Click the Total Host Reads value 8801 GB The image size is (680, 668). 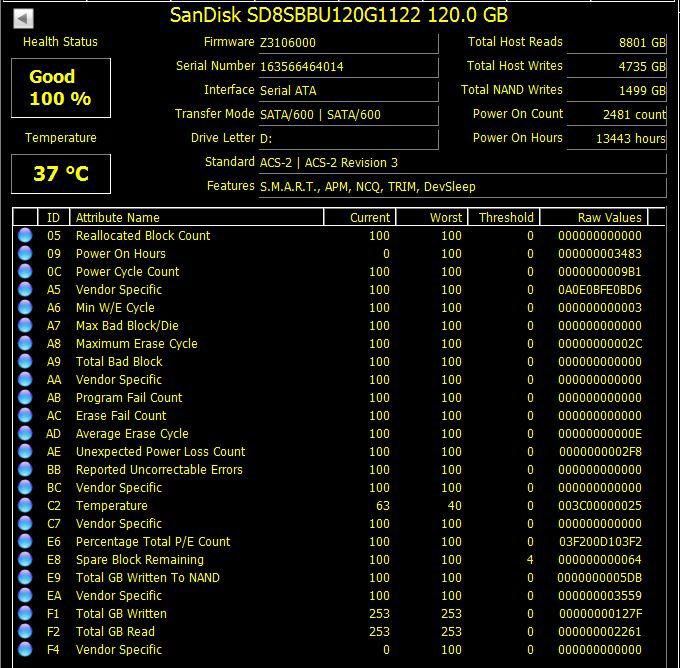(x=617, y=43)
